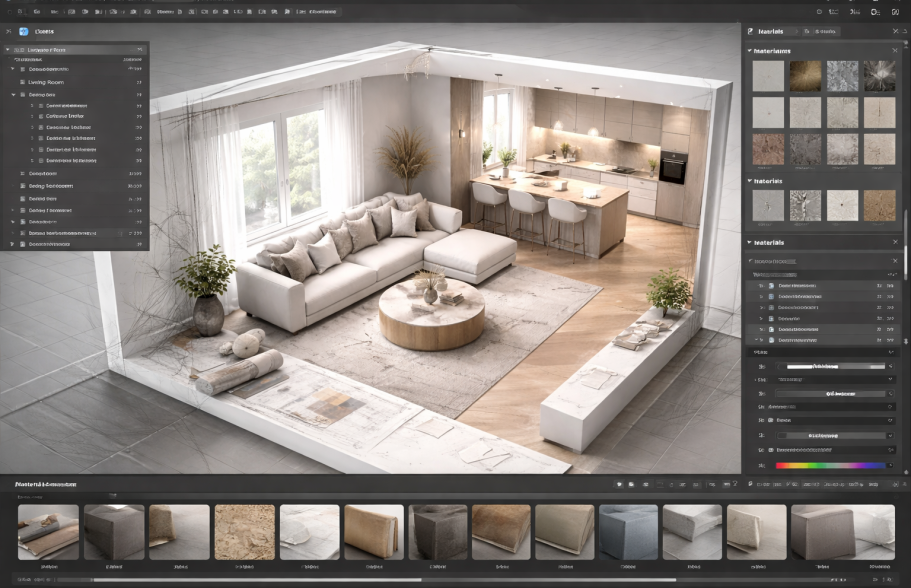
Task: Toggle the square icon on the first nested tree row
Action: 40,105
